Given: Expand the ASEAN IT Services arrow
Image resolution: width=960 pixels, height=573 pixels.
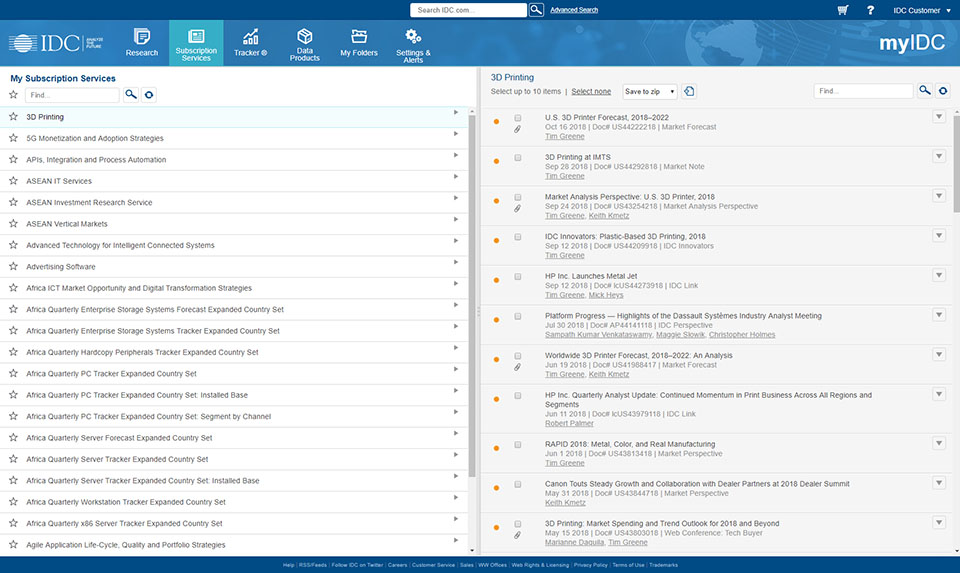Looking at the screenshot, I should (456, 176).
